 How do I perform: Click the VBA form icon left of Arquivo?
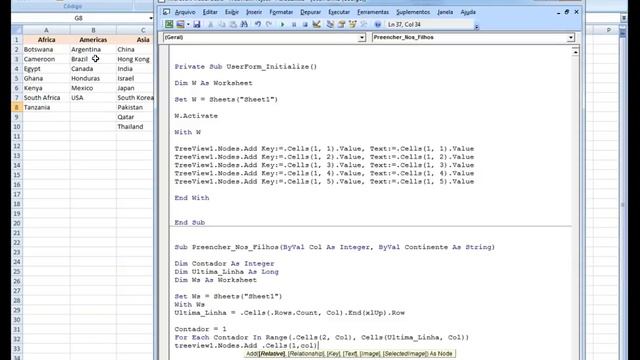click(x=167, y=12)
